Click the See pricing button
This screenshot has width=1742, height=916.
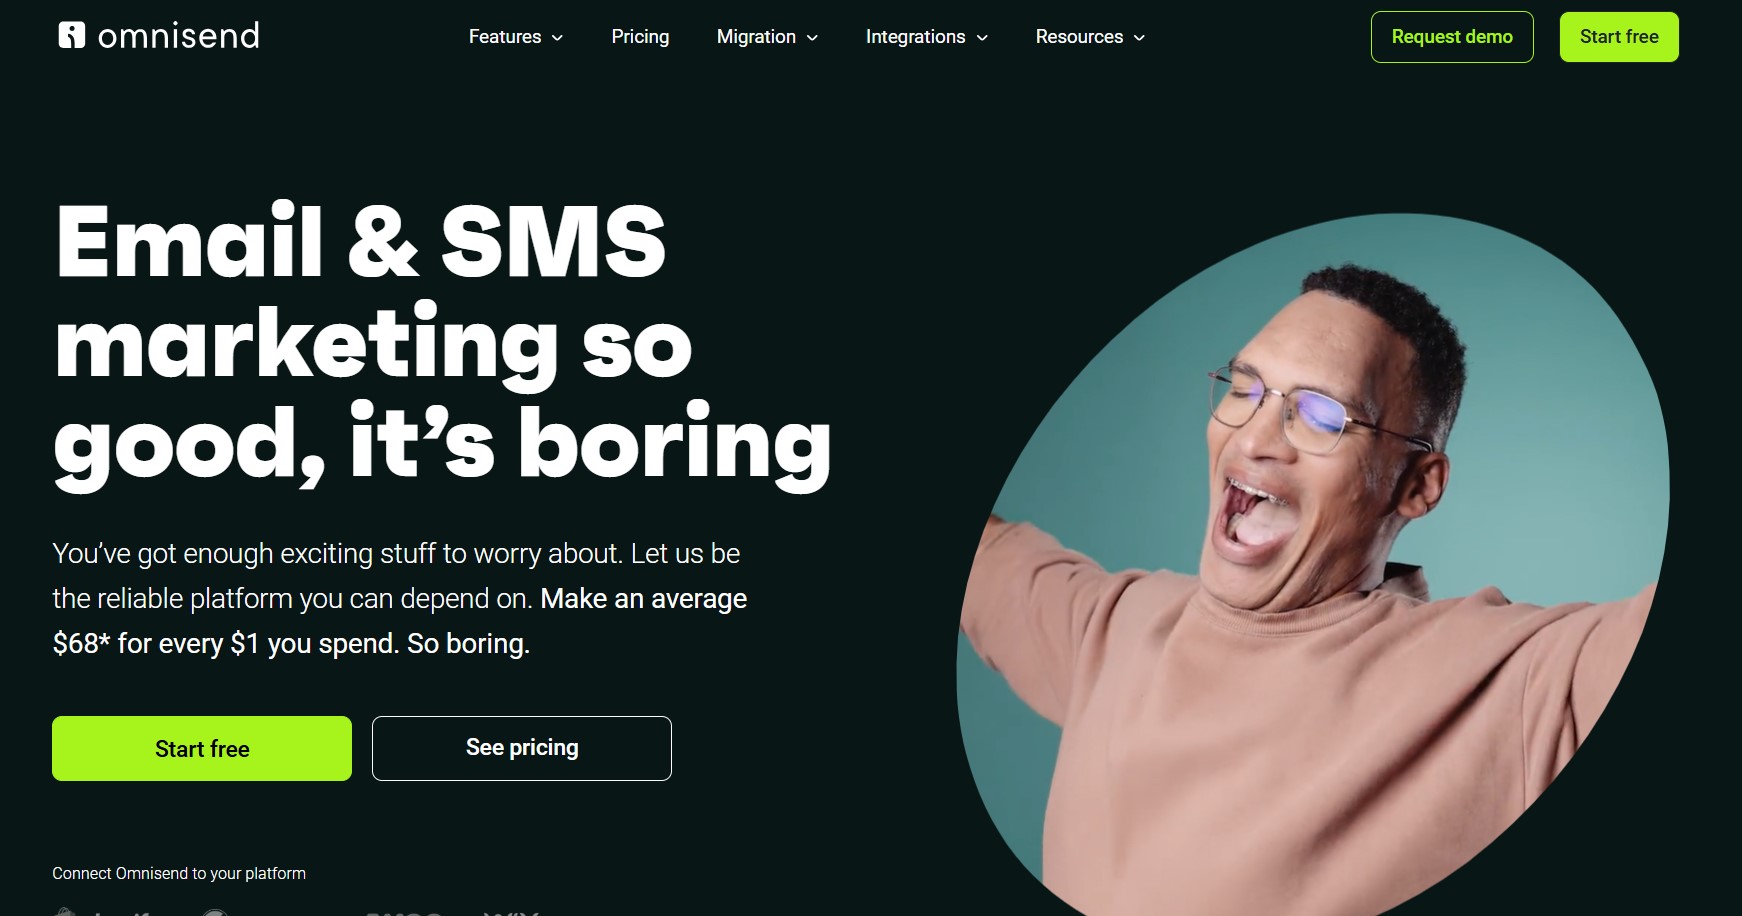522,748
